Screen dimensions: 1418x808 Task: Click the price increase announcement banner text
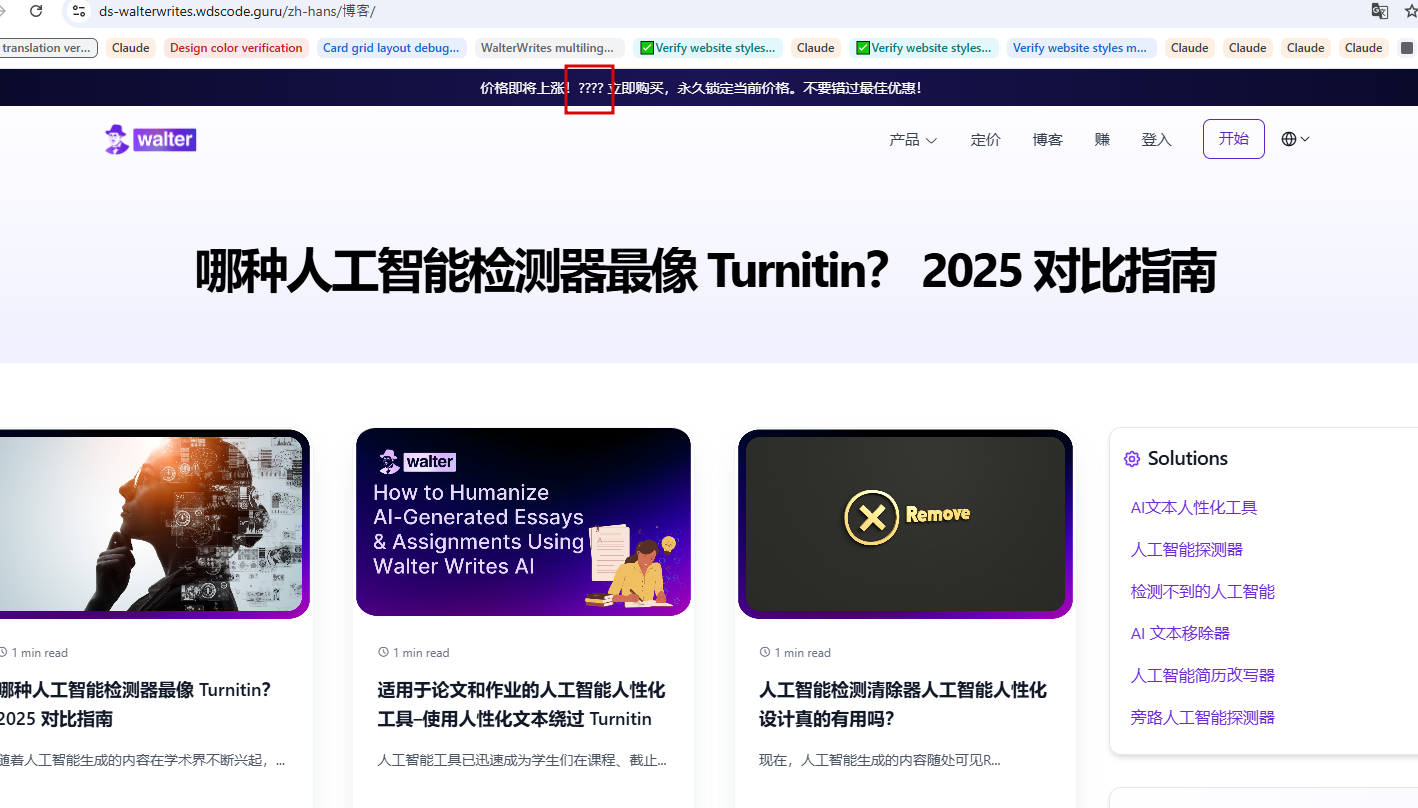(x=700, y=88)
